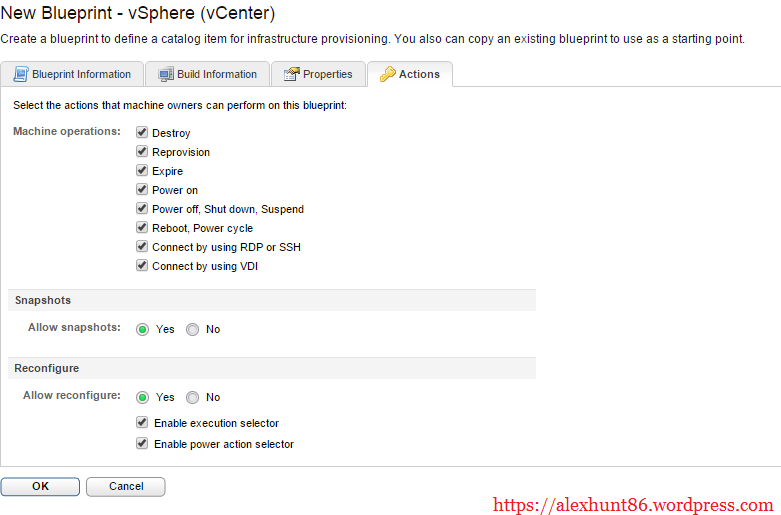Toggle the Reprovision checkbox

point(142,152)
